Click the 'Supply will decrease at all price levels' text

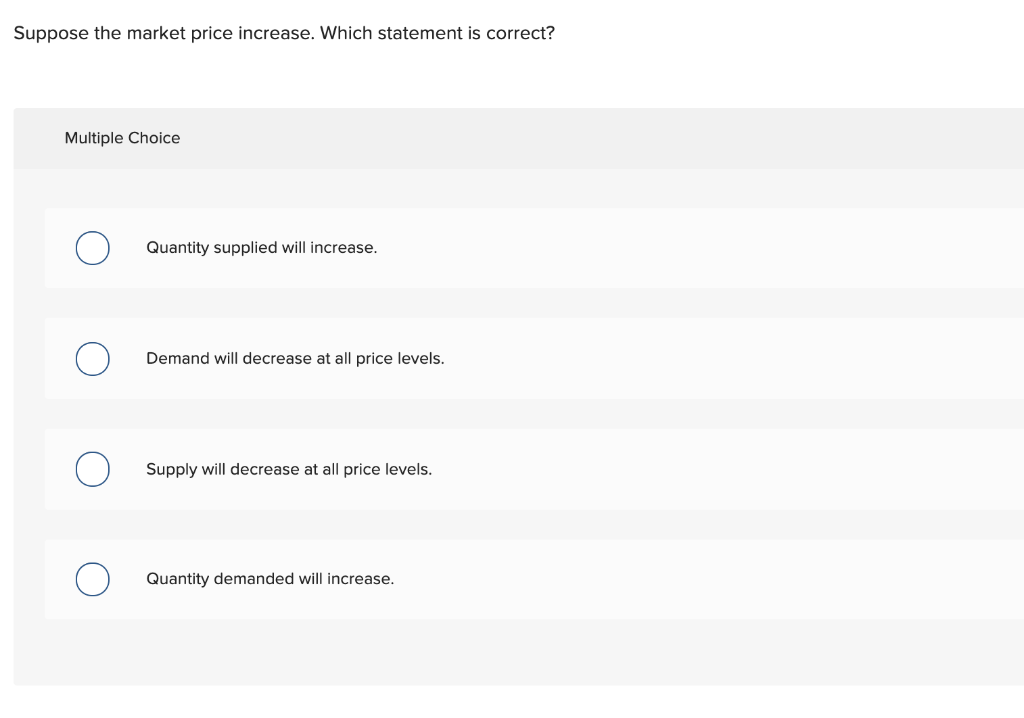[289, 468]
